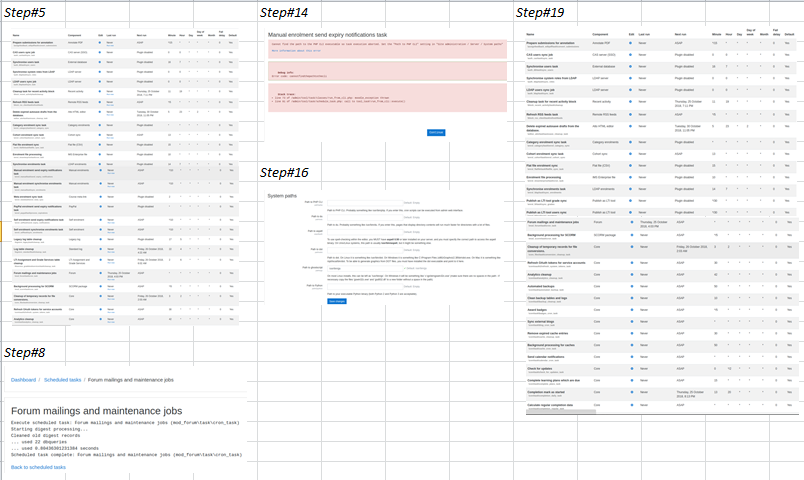Viewport: 804px width, 480px height.
Task: Run now Manual enrolment send expiry notifications task
Action: point(111,173)
